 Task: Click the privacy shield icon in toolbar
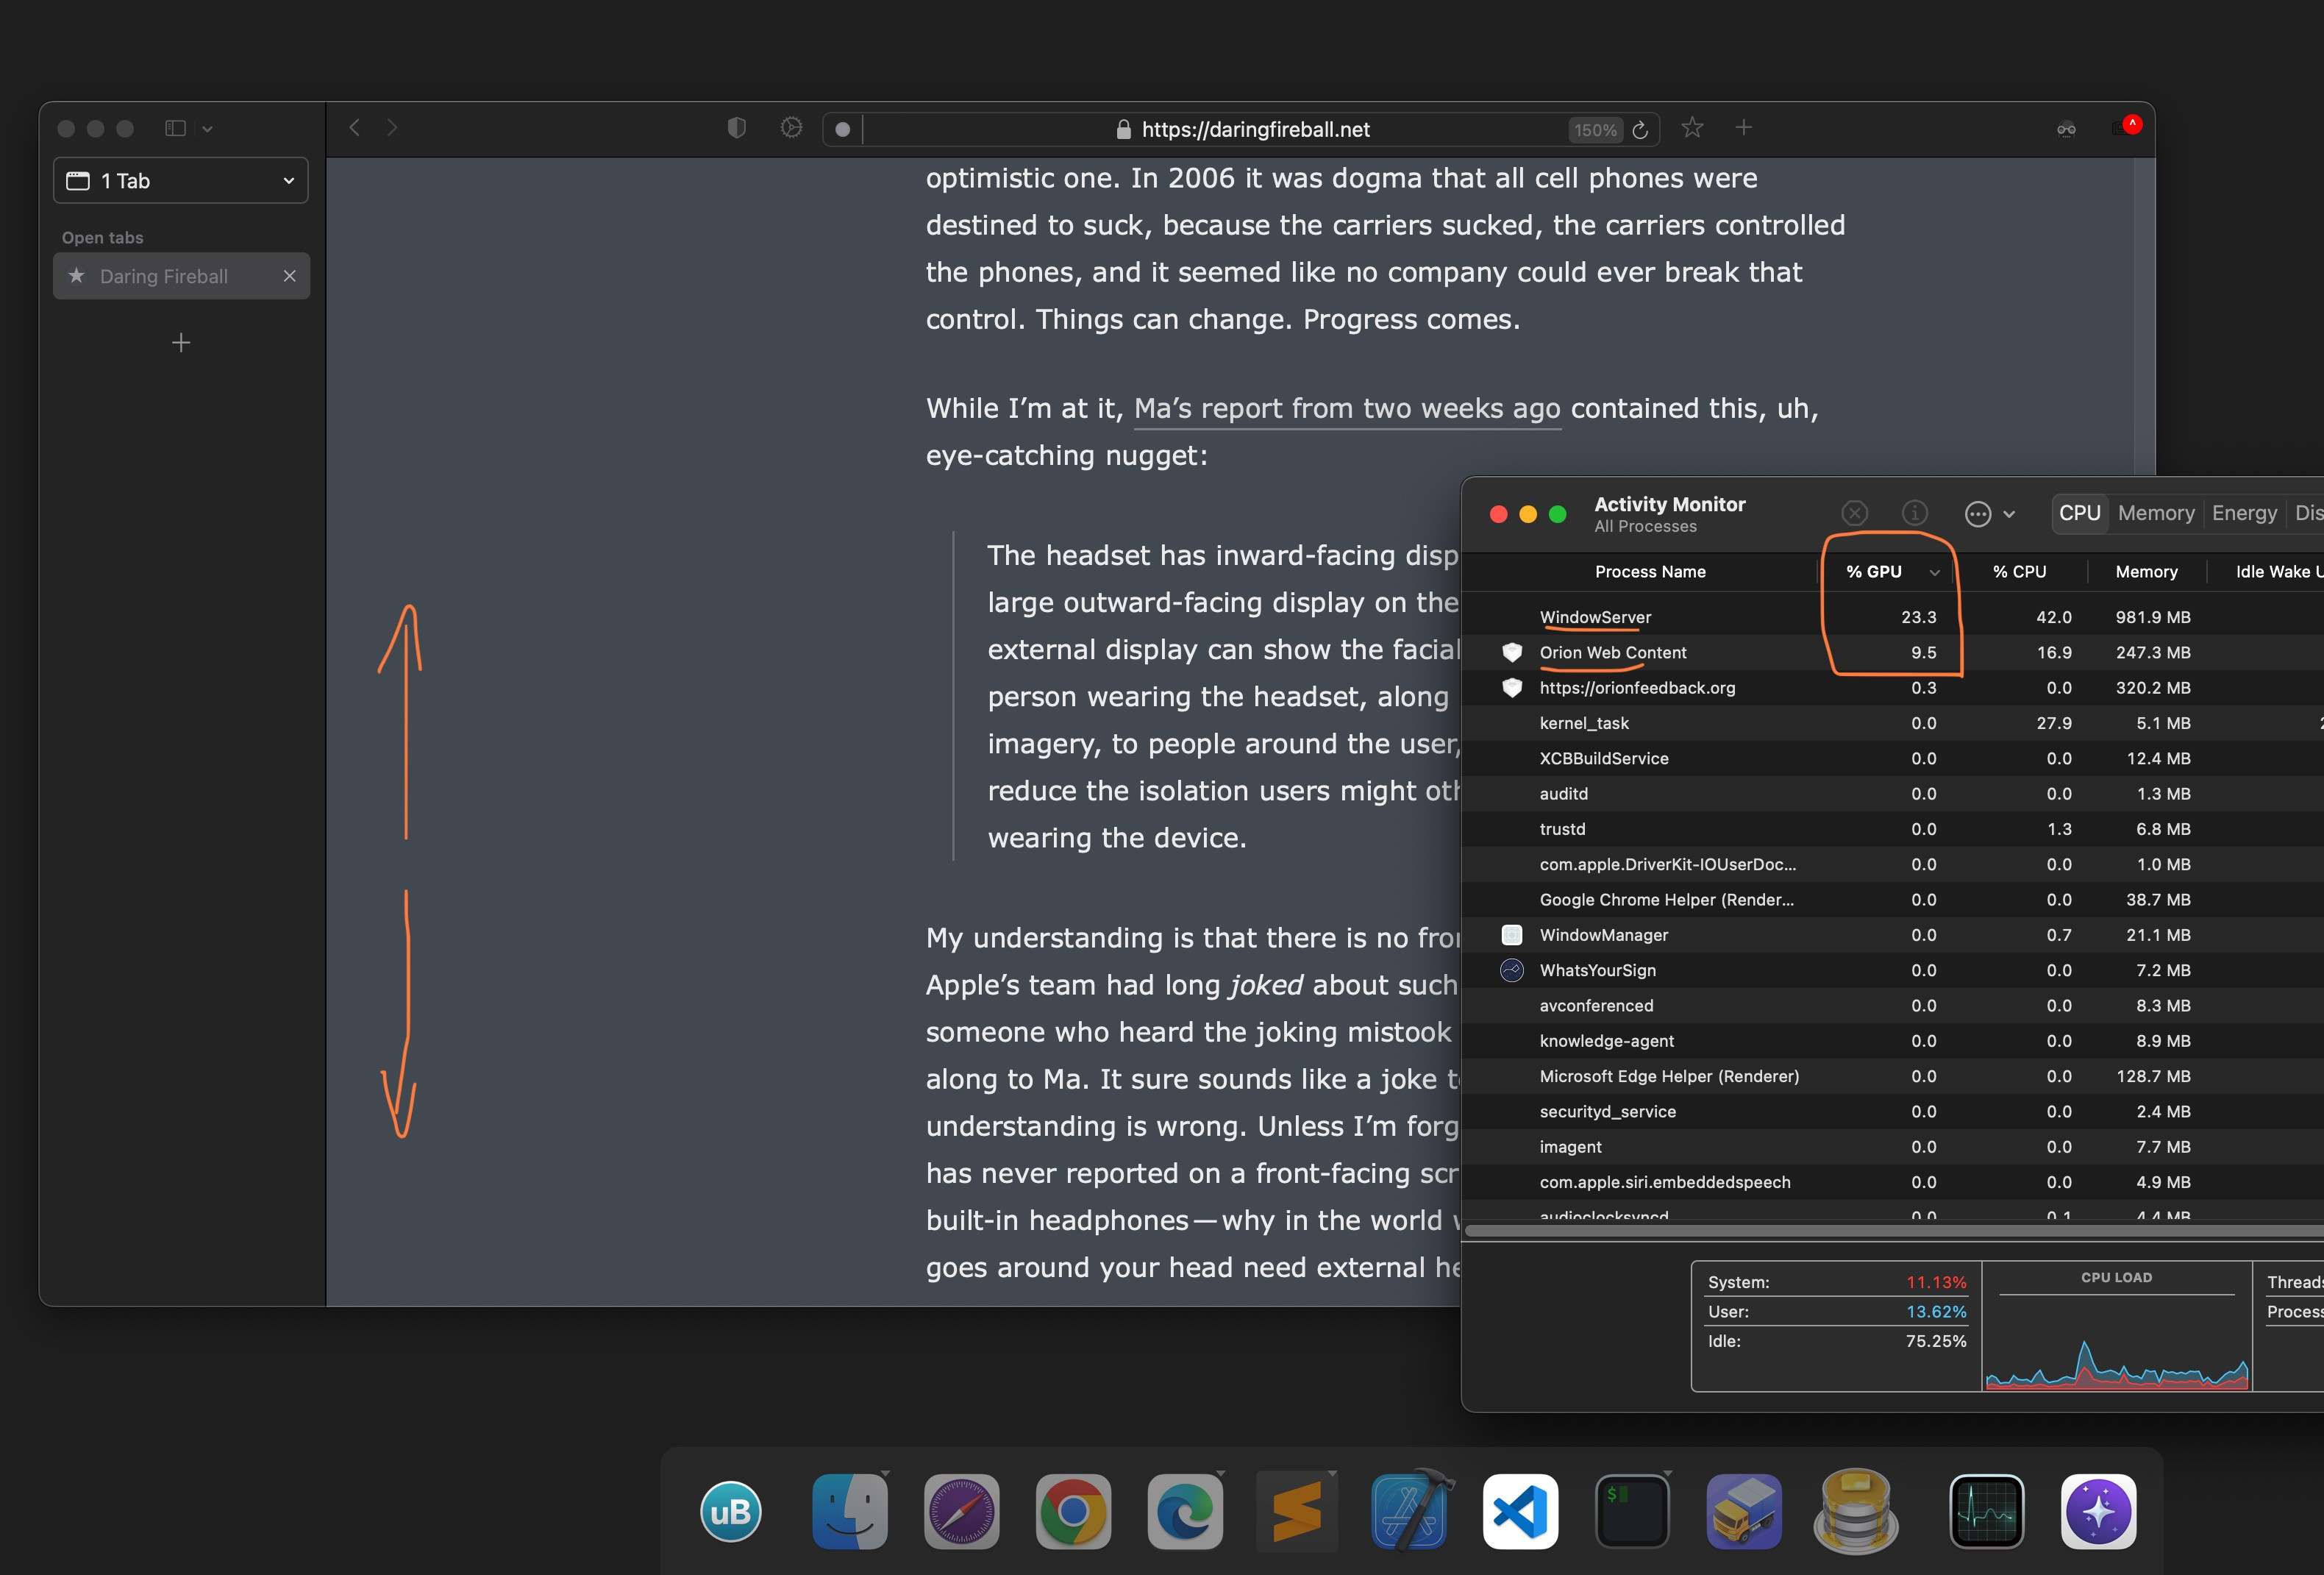click(736, 128)
